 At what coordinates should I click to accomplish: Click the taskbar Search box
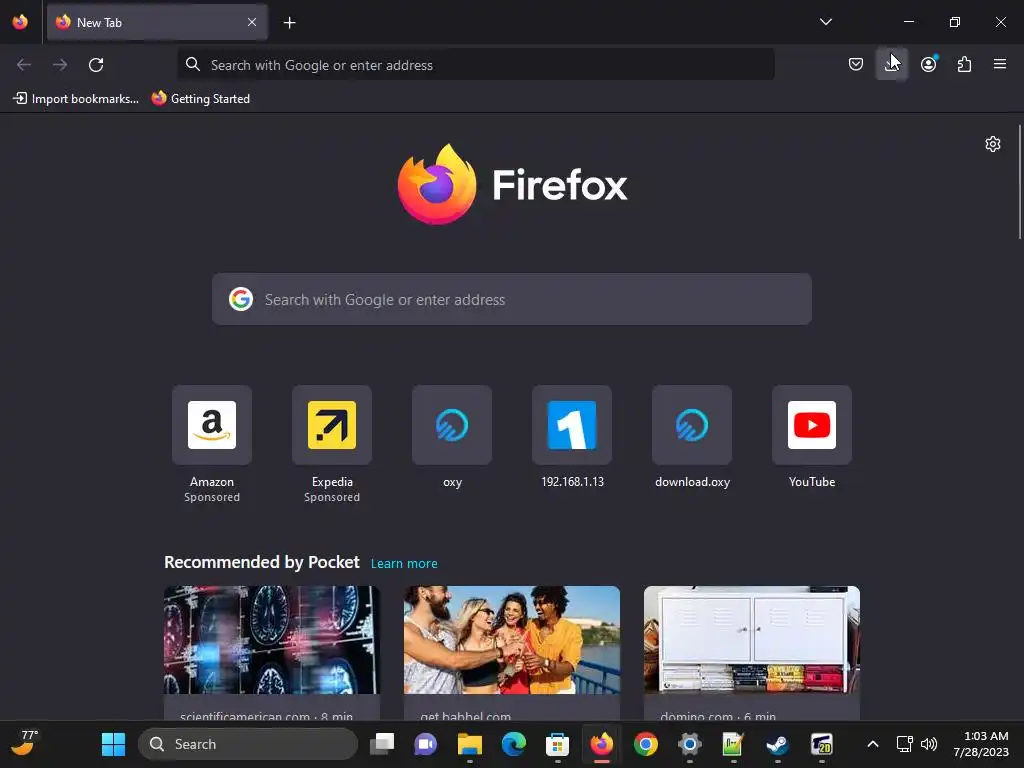(x=248, y=744)
